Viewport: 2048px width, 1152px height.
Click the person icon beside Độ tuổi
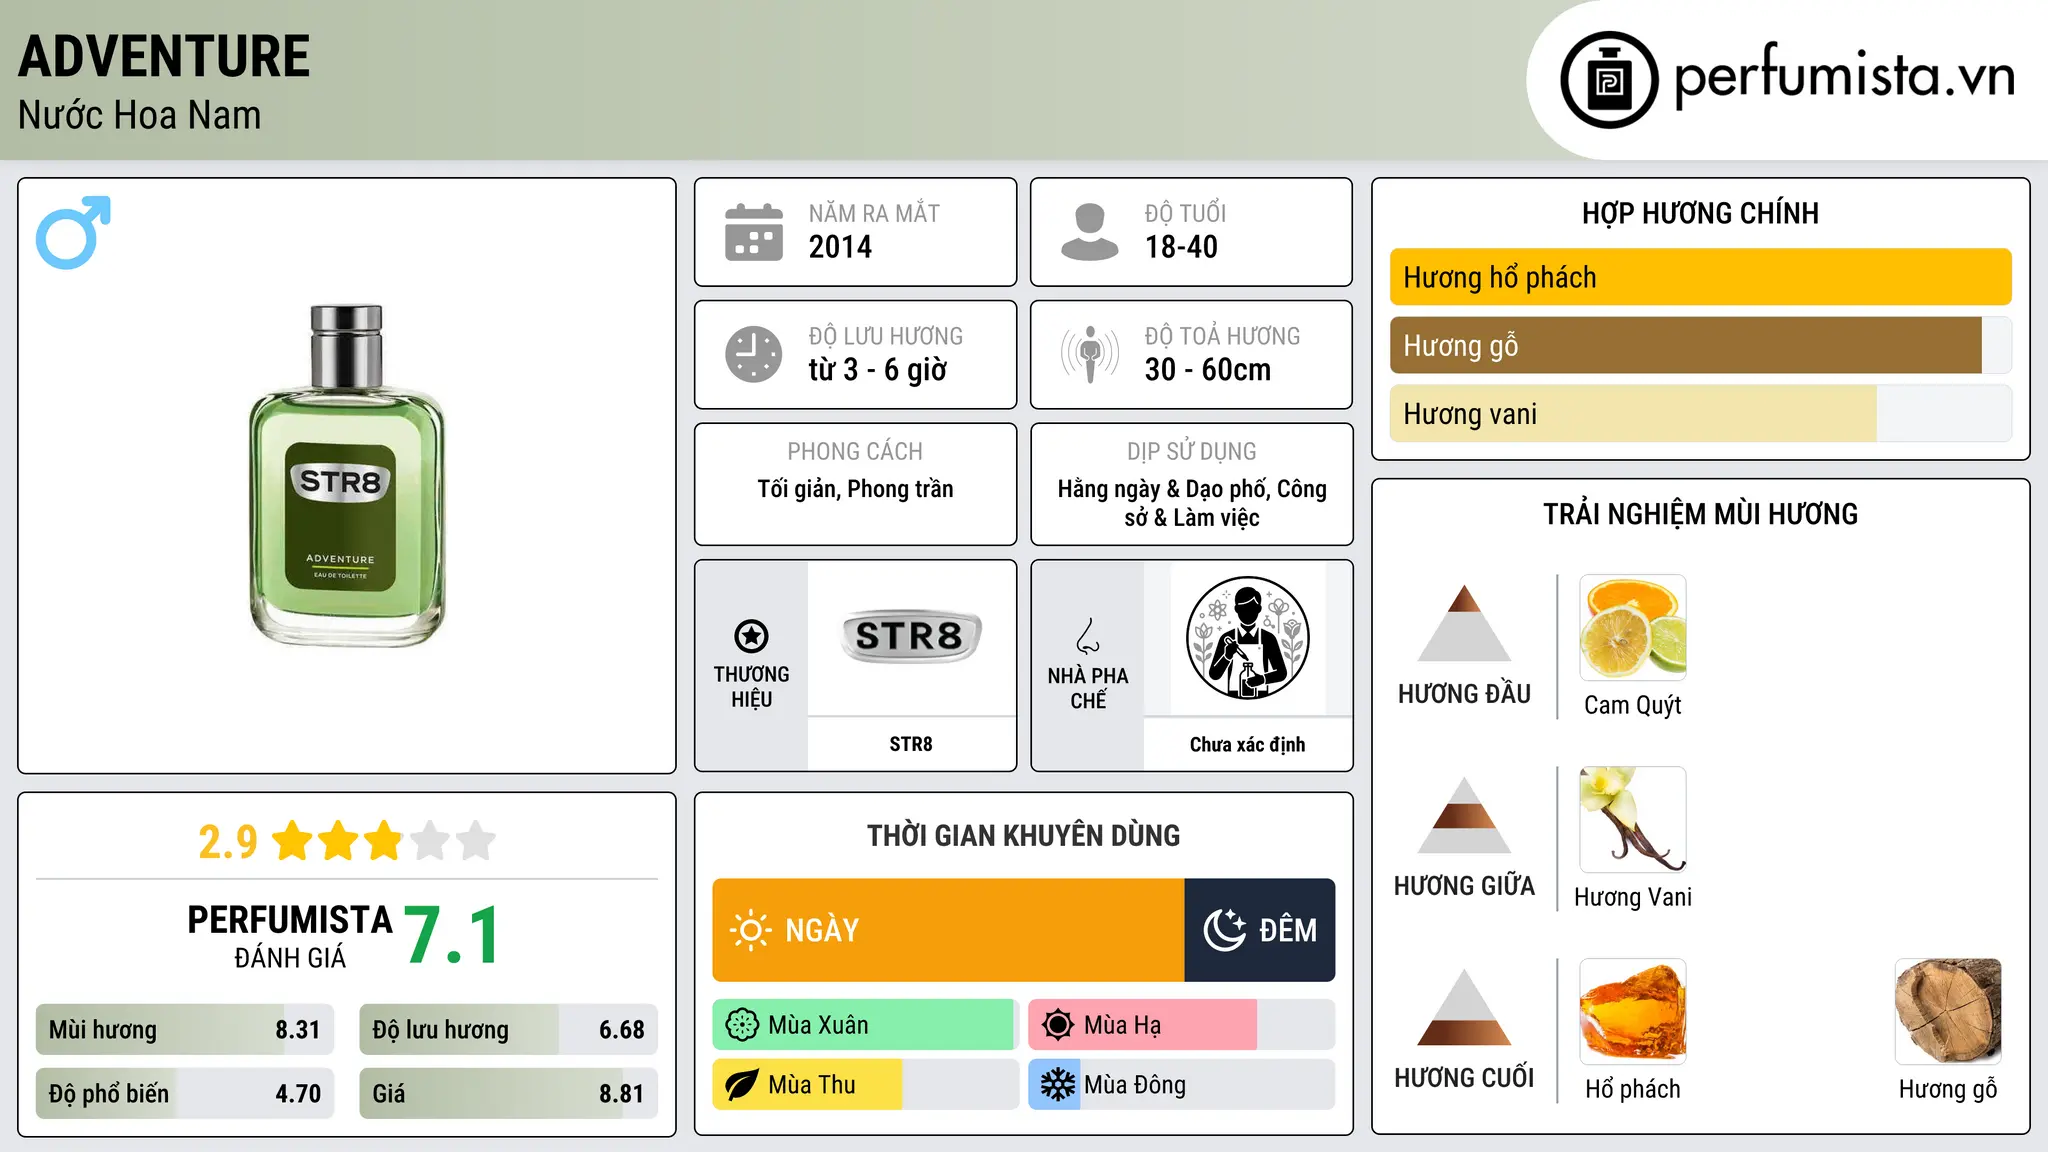pyautogui.click(x=1090, y=232)
